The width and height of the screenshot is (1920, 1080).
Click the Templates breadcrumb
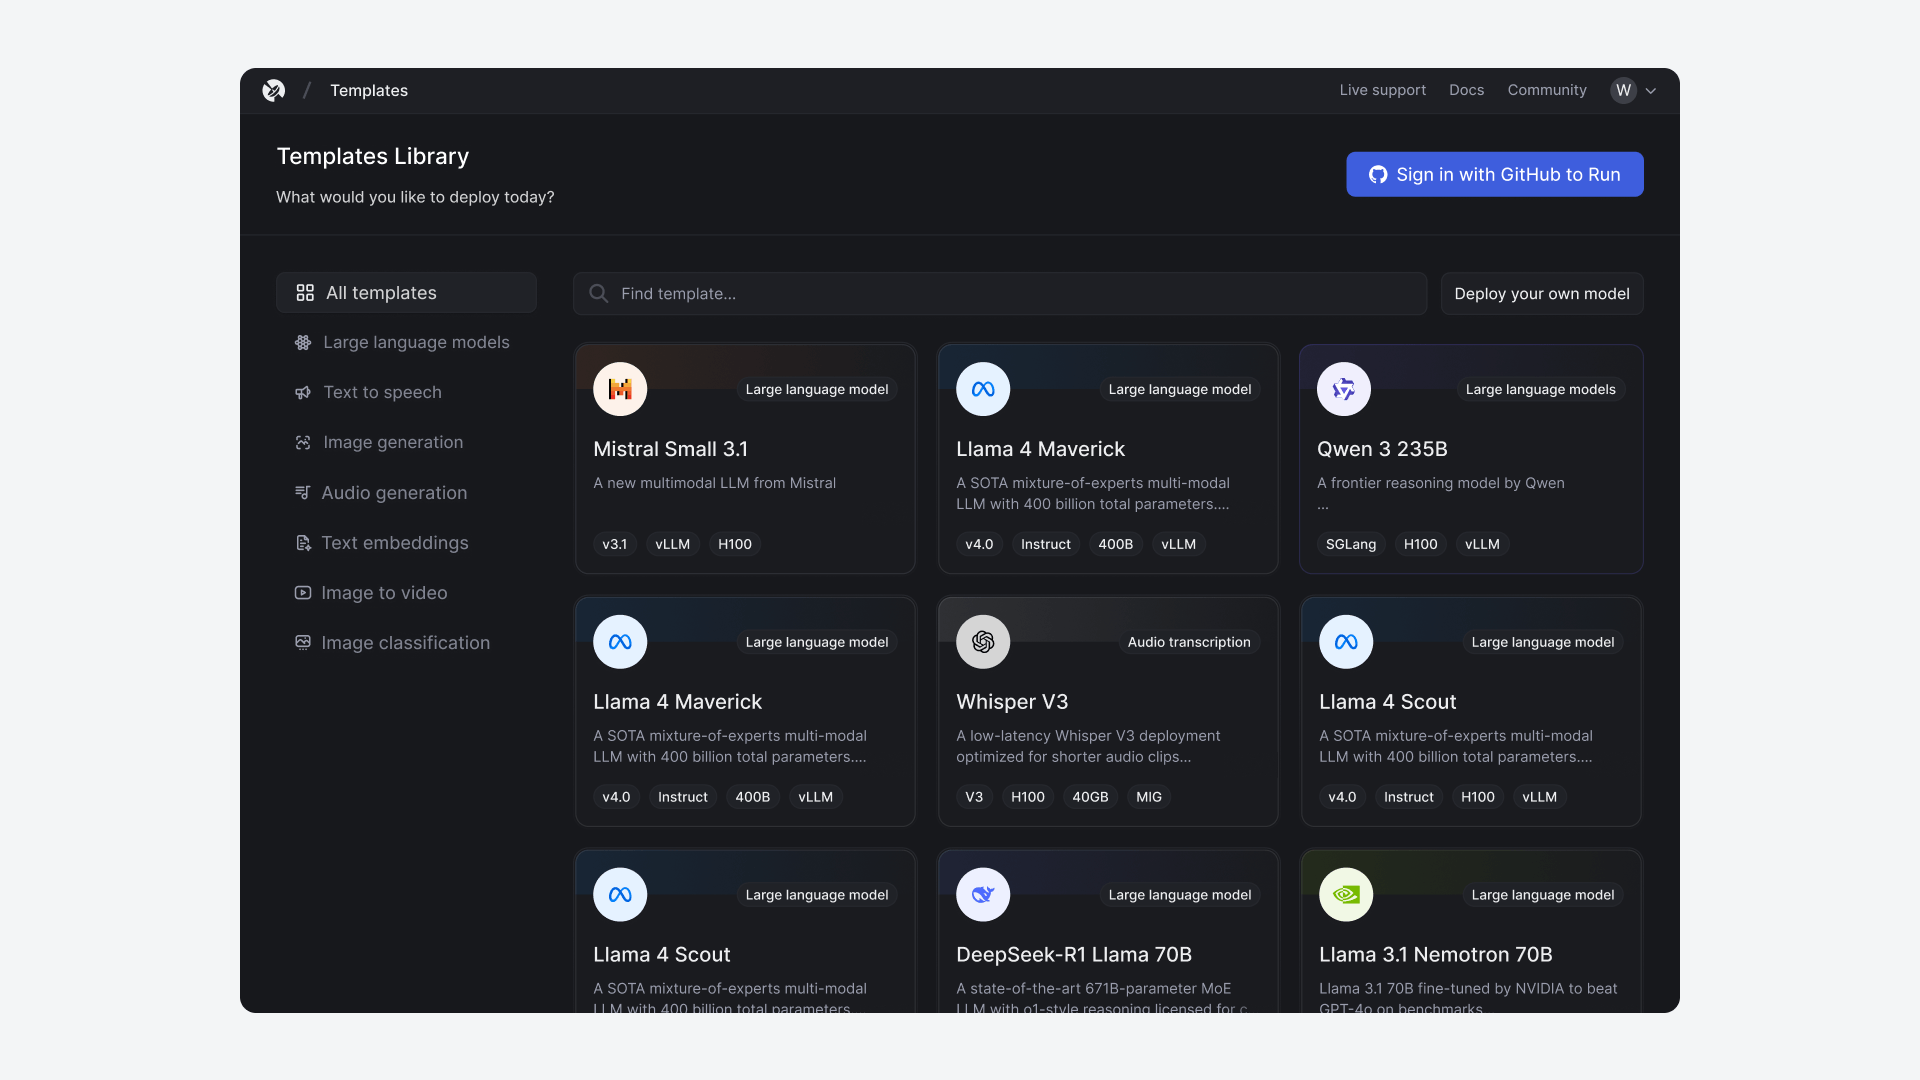(x=369, y=90)
